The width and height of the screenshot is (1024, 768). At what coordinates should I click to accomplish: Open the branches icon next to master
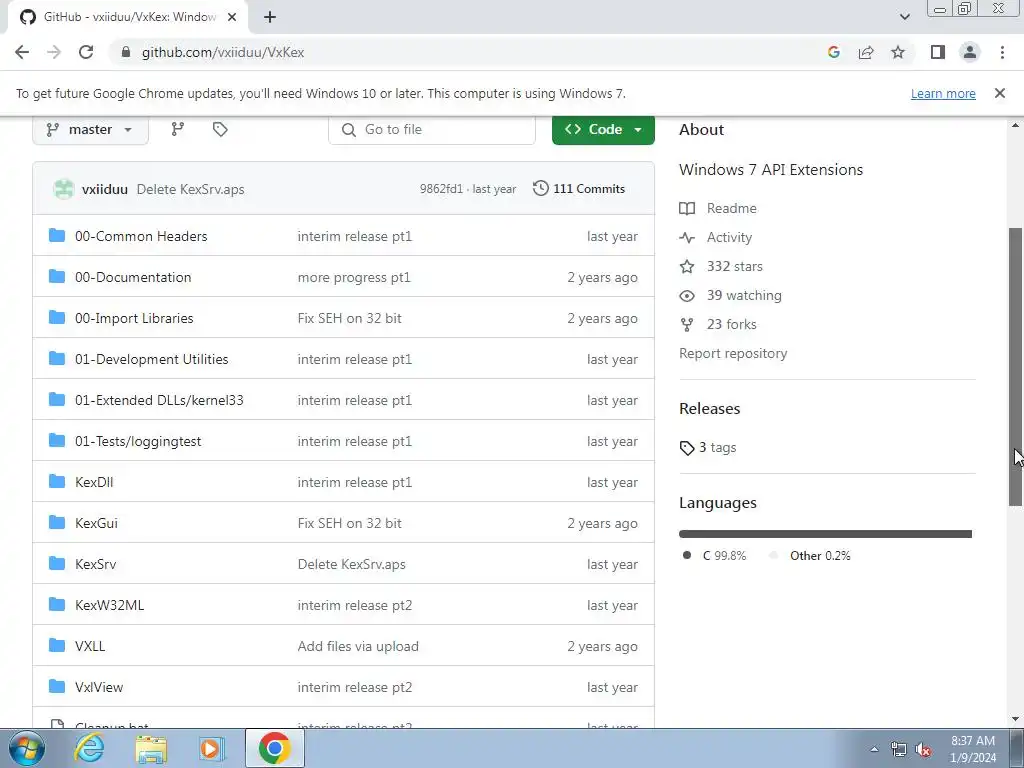178,129
